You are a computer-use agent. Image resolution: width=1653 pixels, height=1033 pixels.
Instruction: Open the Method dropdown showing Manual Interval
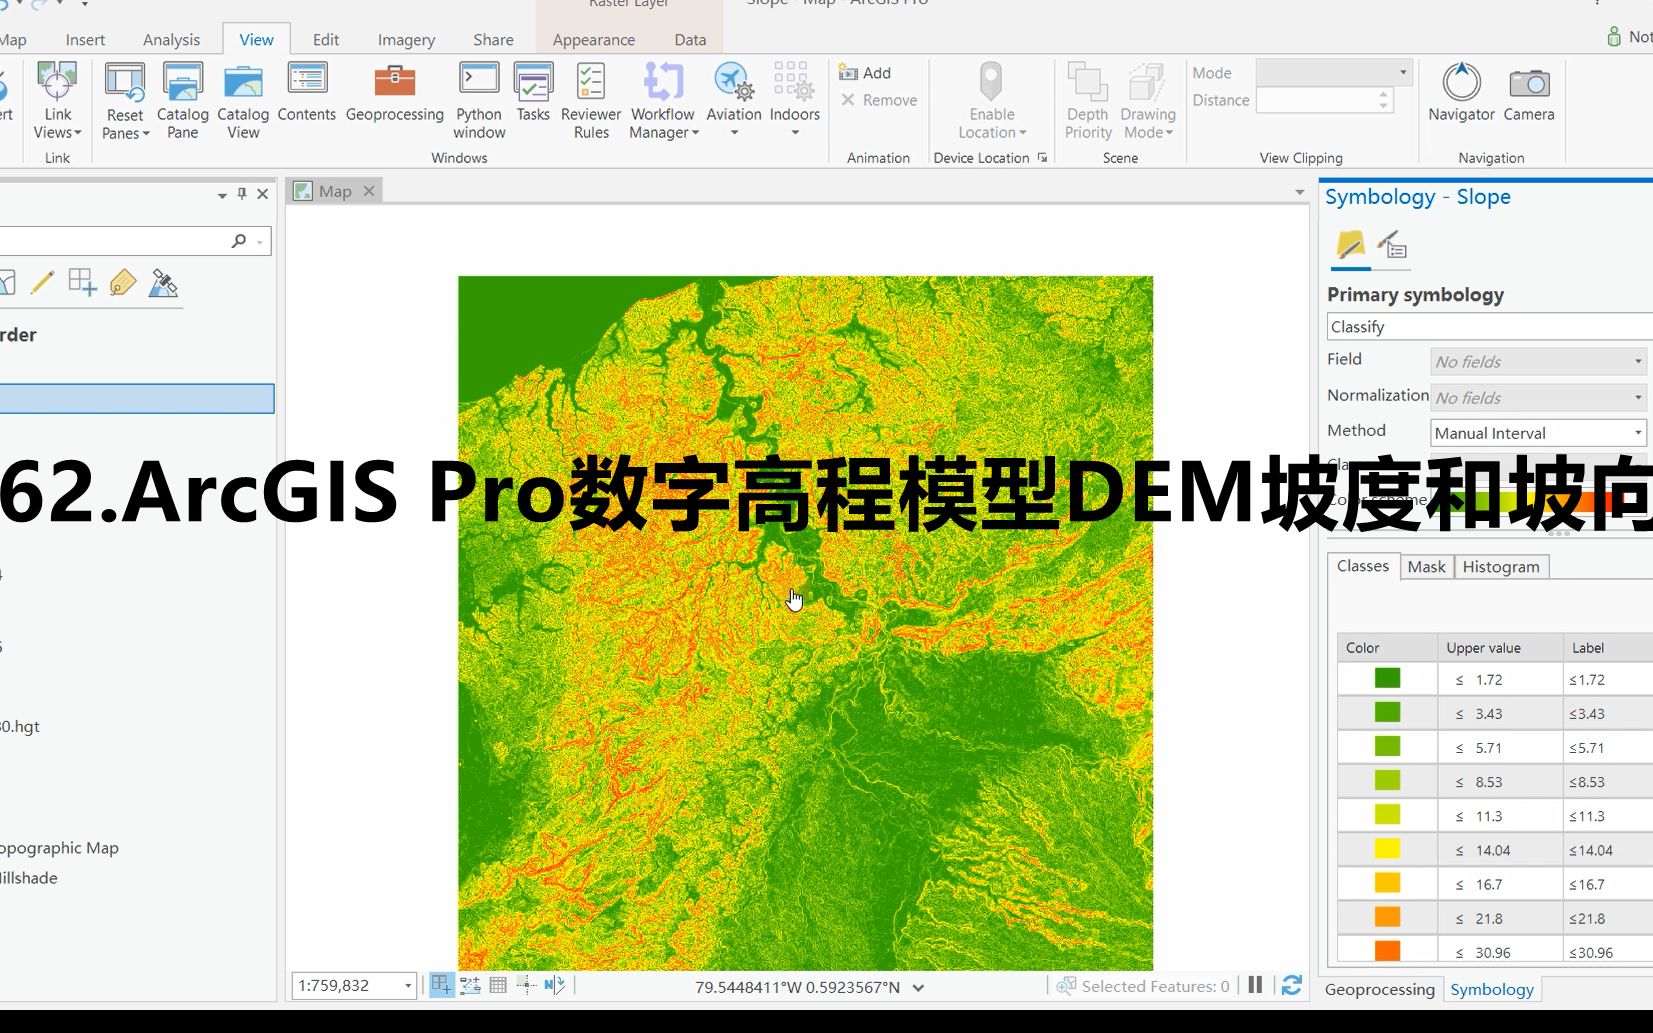1538,433
